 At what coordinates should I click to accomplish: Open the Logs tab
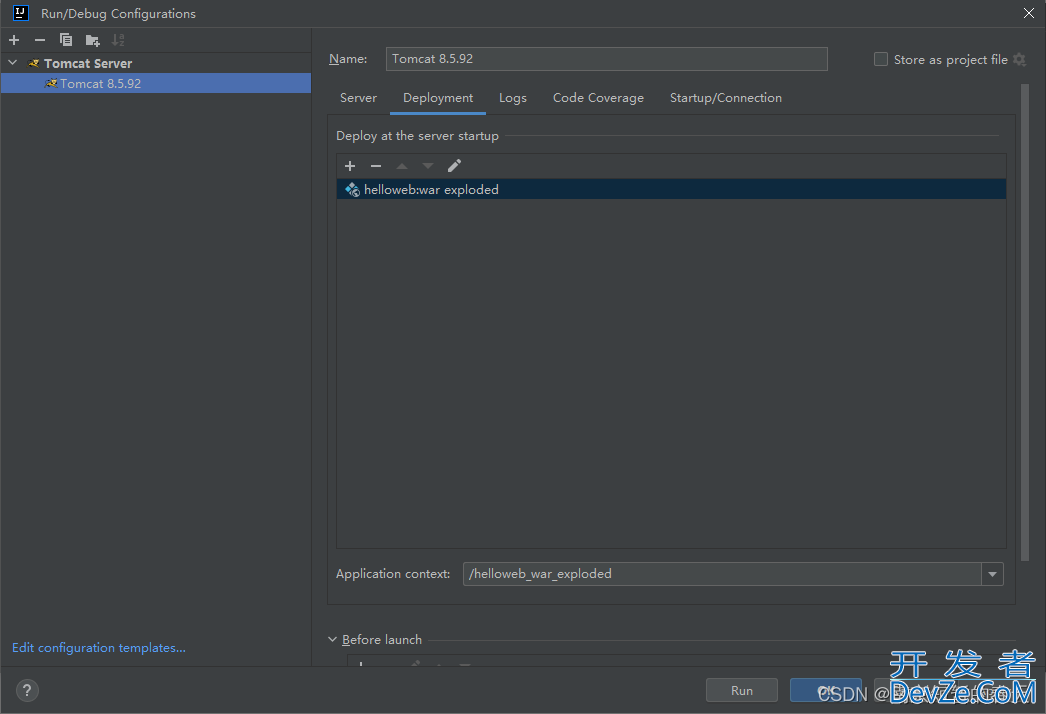click(x=512, y=98)
